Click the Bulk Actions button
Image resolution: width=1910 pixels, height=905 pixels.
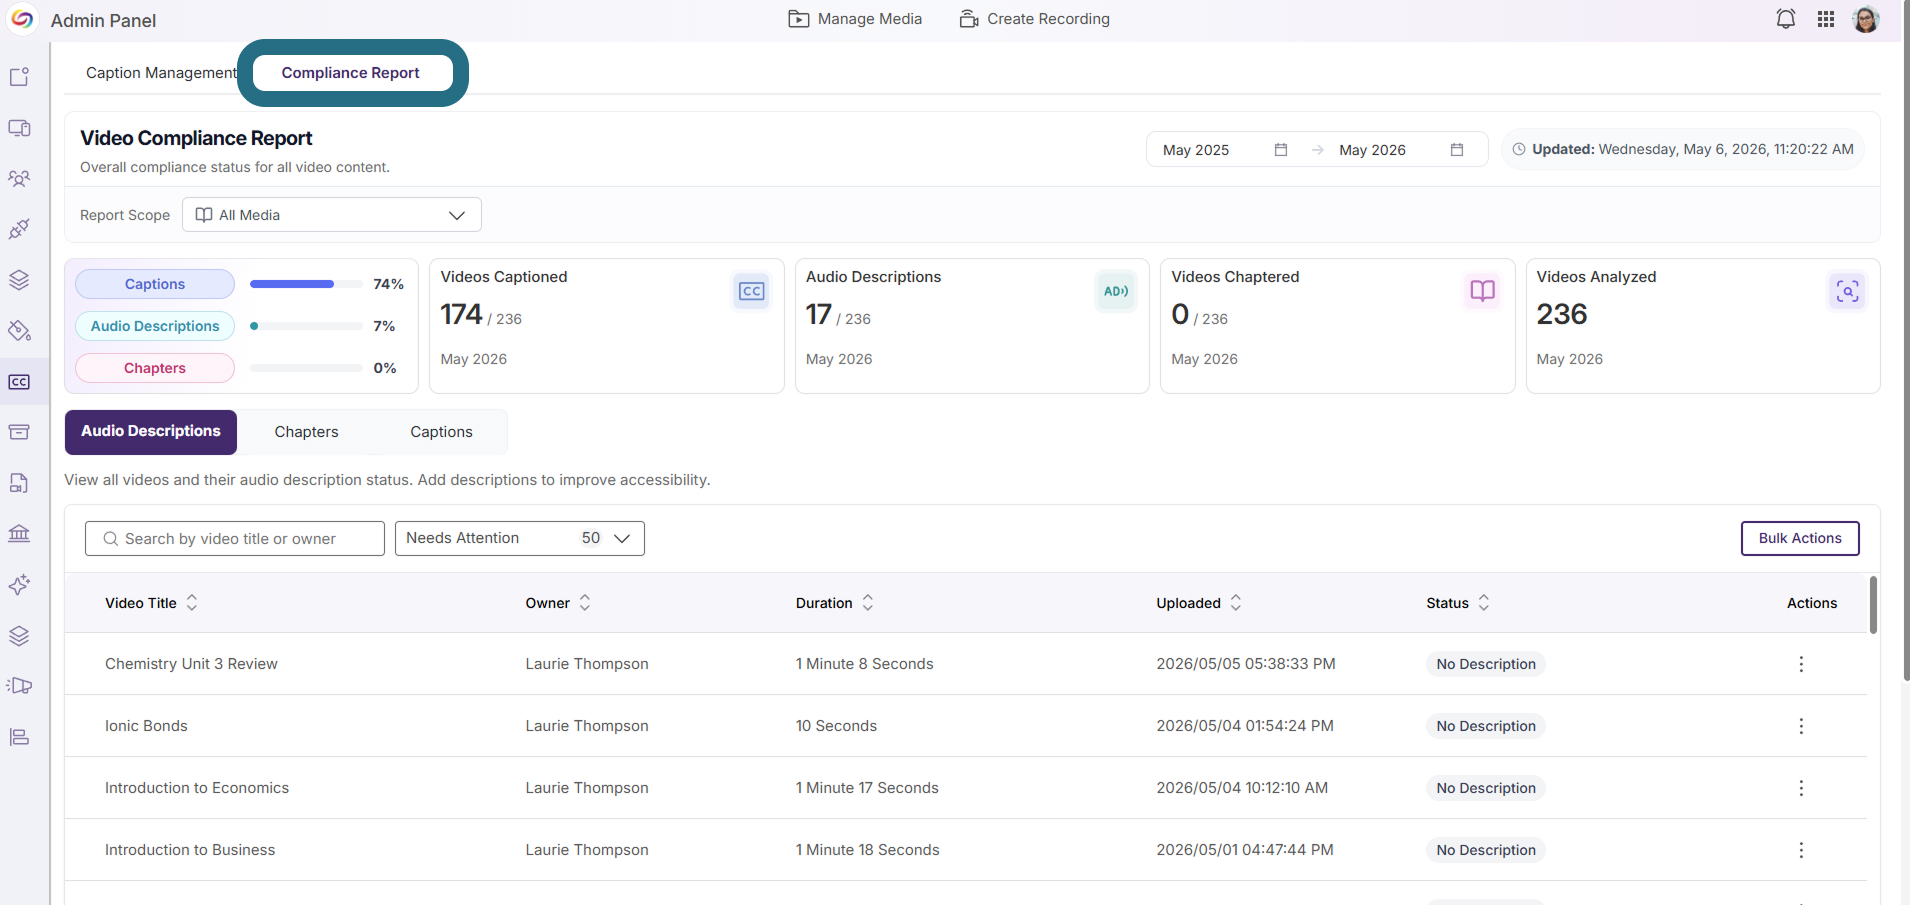tap(1800, 538)
